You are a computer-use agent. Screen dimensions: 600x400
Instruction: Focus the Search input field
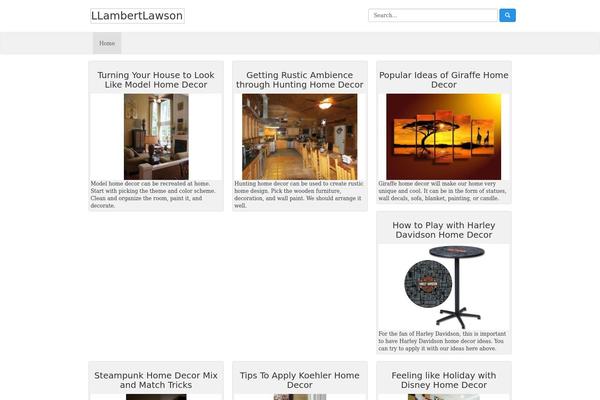click(433, 15)
